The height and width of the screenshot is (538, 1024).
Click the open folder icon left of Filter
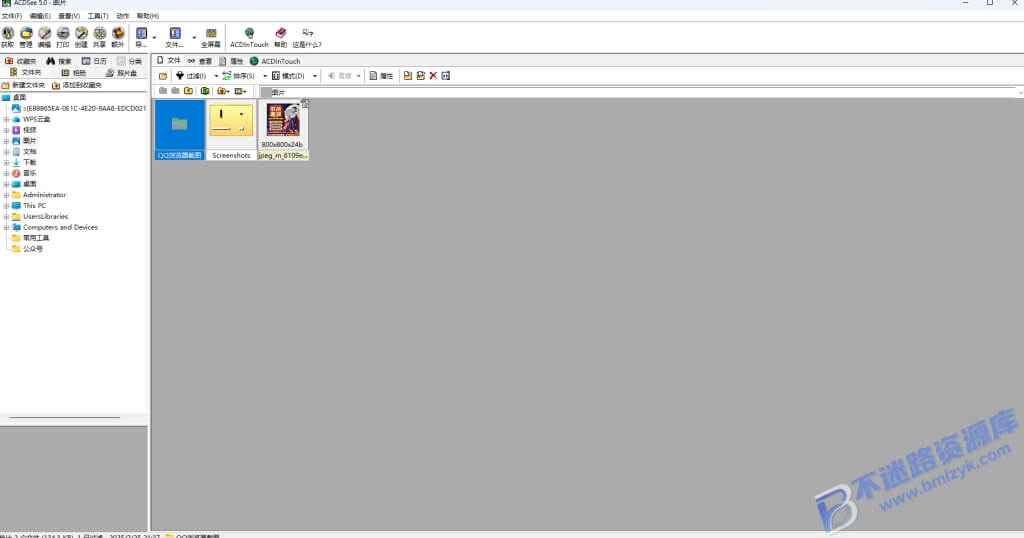click(x=163, y=76)
